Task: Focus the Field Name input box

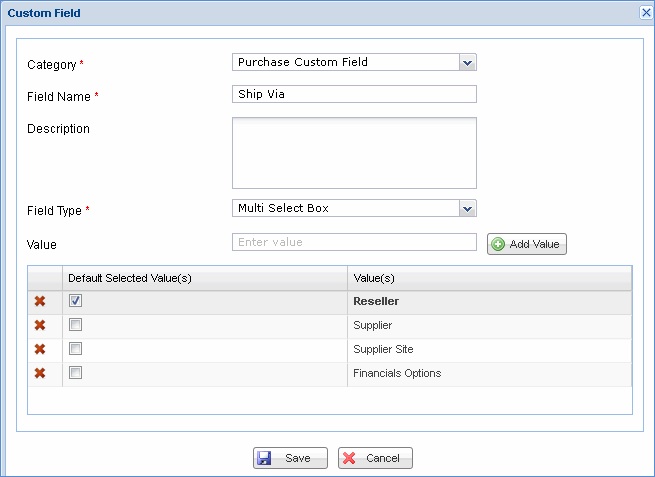Action: 354,94
